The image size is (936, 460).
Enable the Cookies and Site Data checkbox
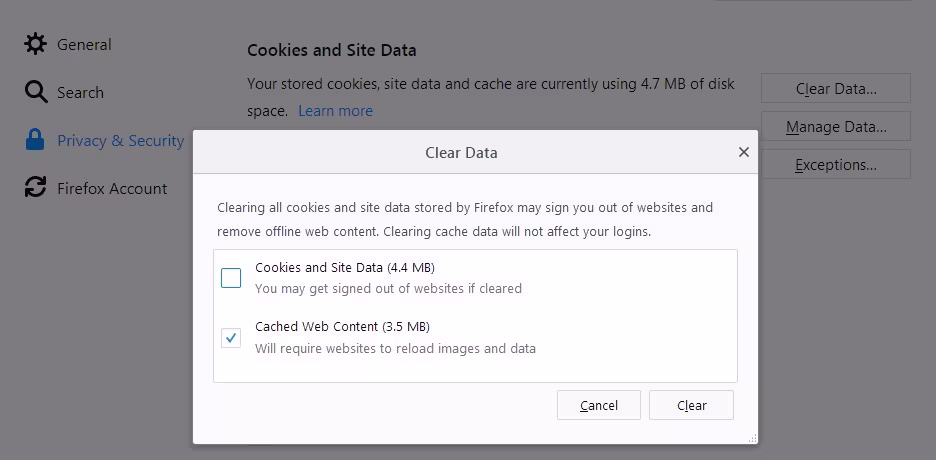(x=231, y=278)
